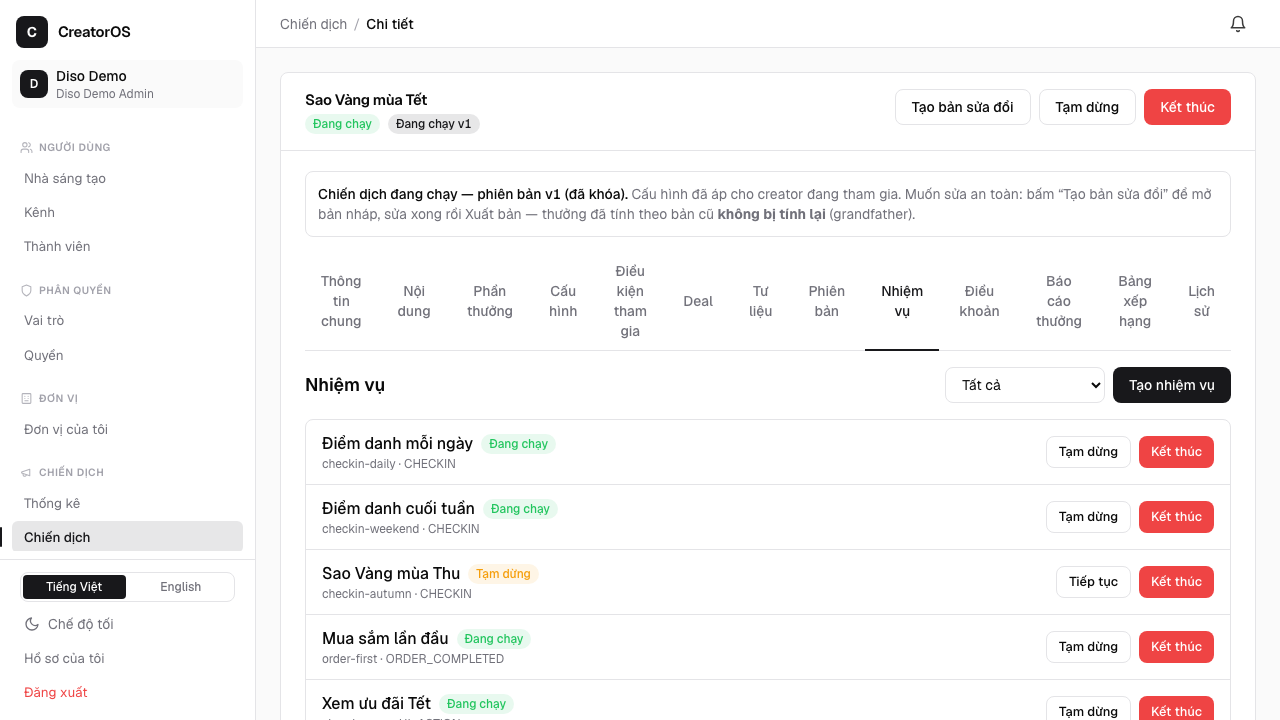Select the Điều khoản tab

coord(979,301)
